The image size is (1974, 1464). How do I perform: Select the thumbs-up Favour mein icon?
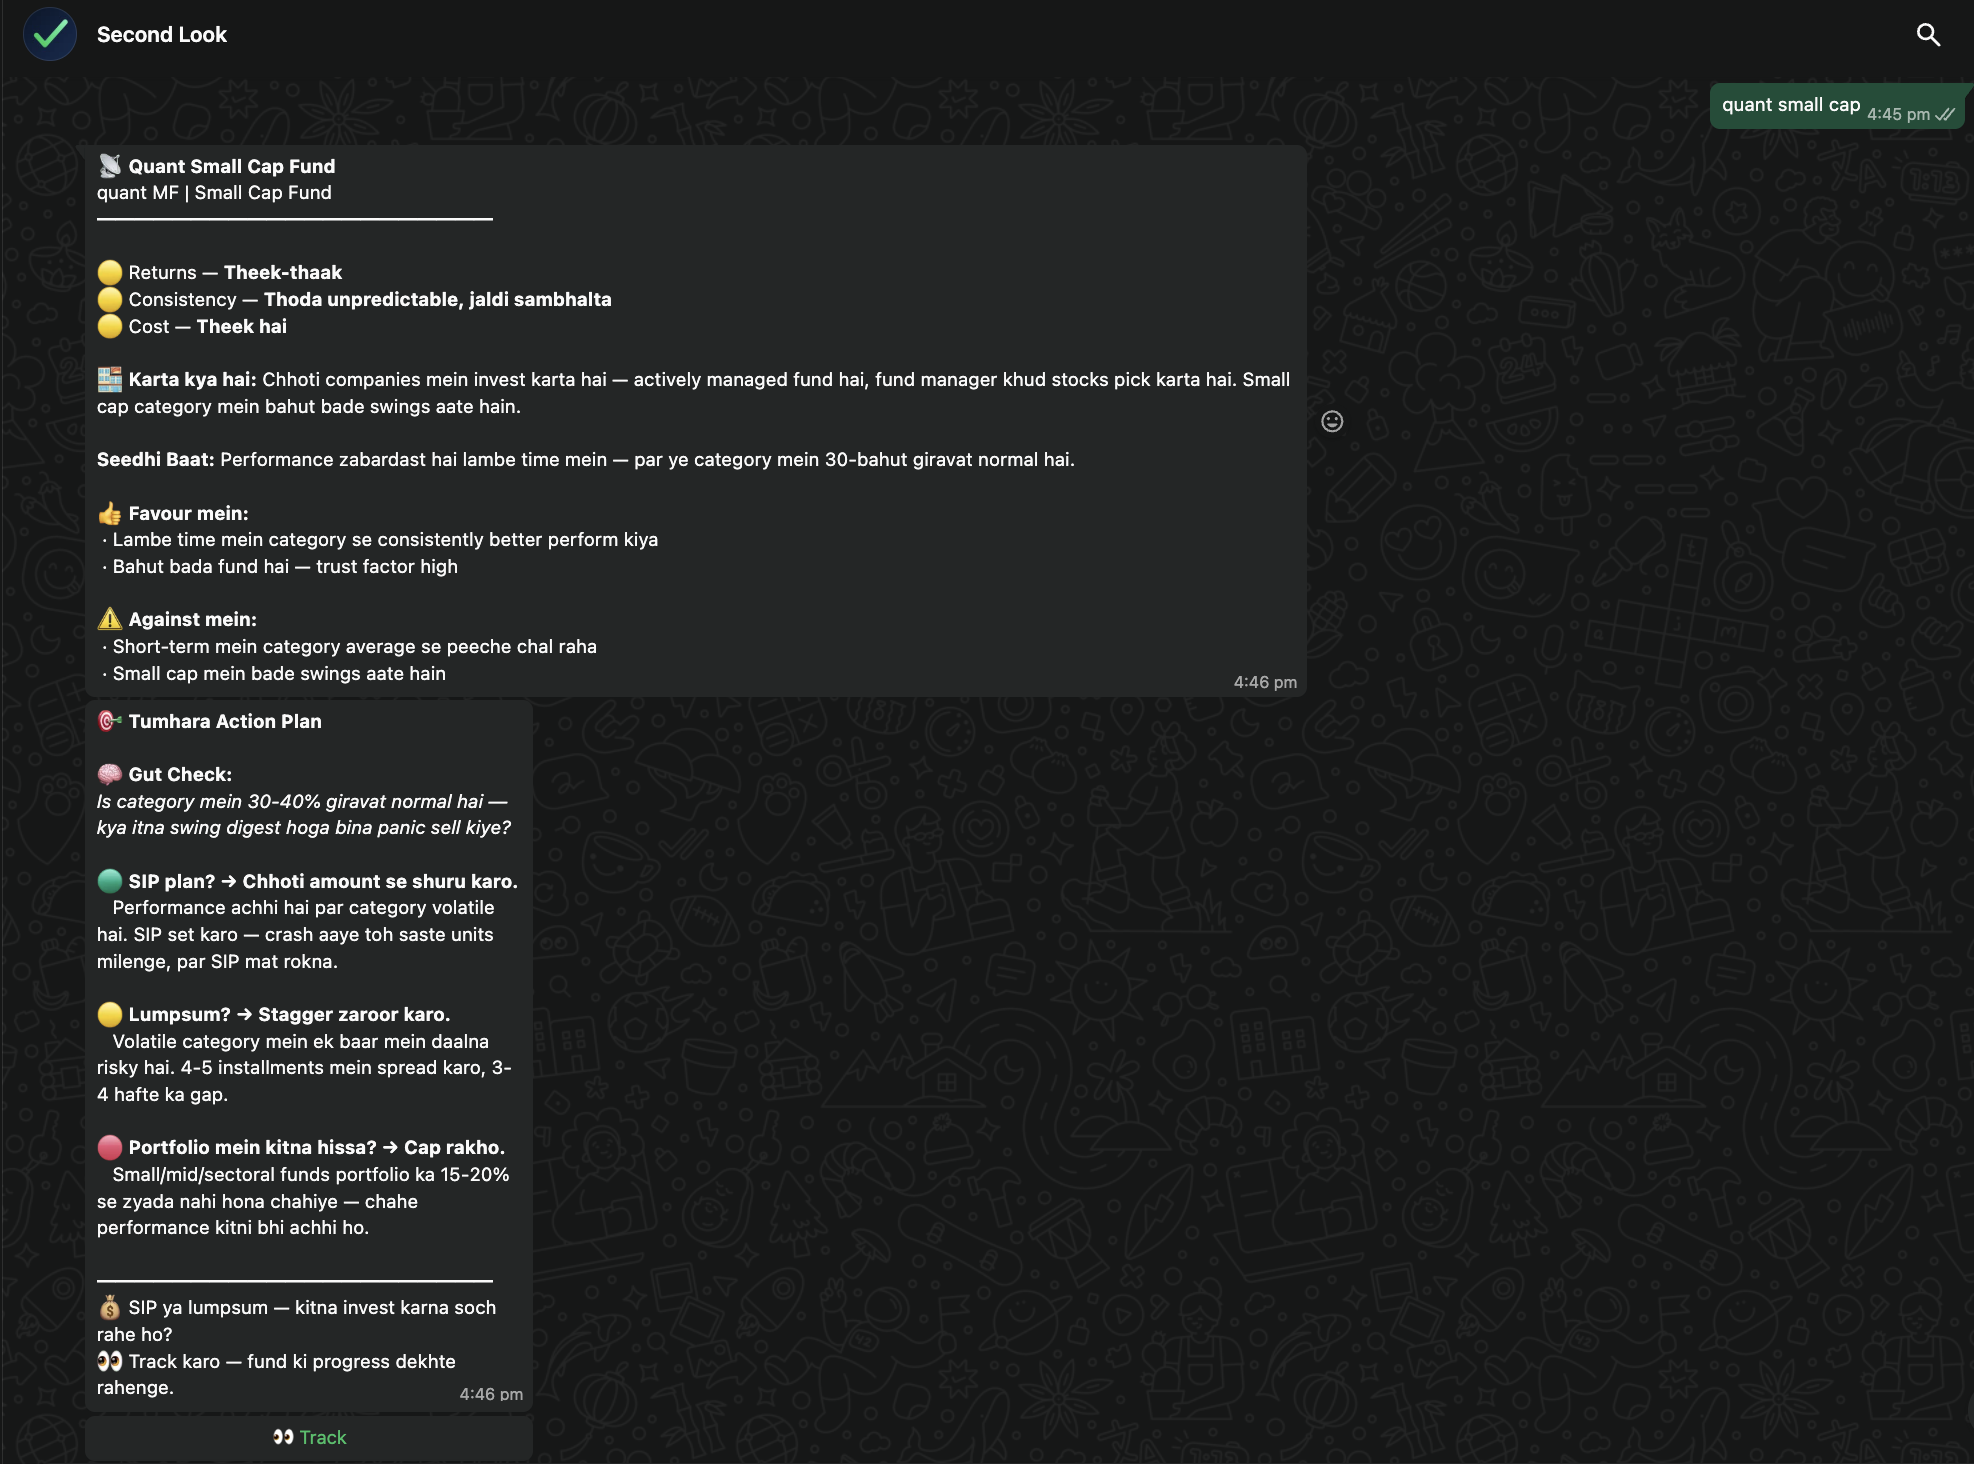pyautogui.click(x=110, y=513)
